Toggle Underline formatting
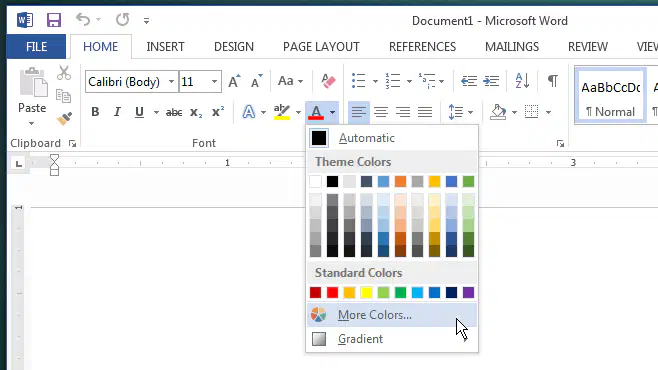 (x=139, y=112)
